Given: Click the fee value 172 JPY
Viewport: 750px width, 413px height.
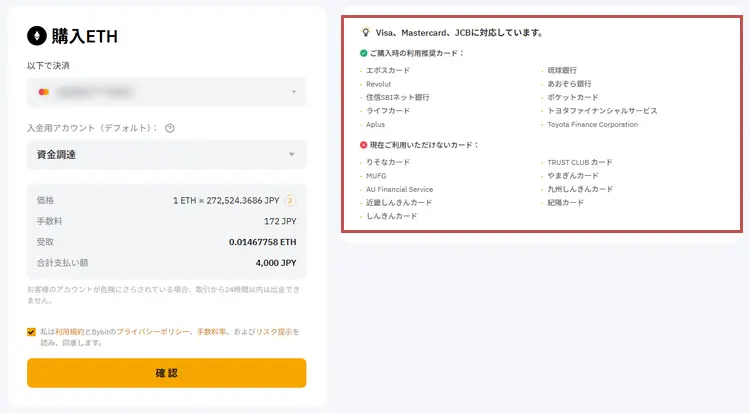Looking at the screenshot, I should click(280, 222).
